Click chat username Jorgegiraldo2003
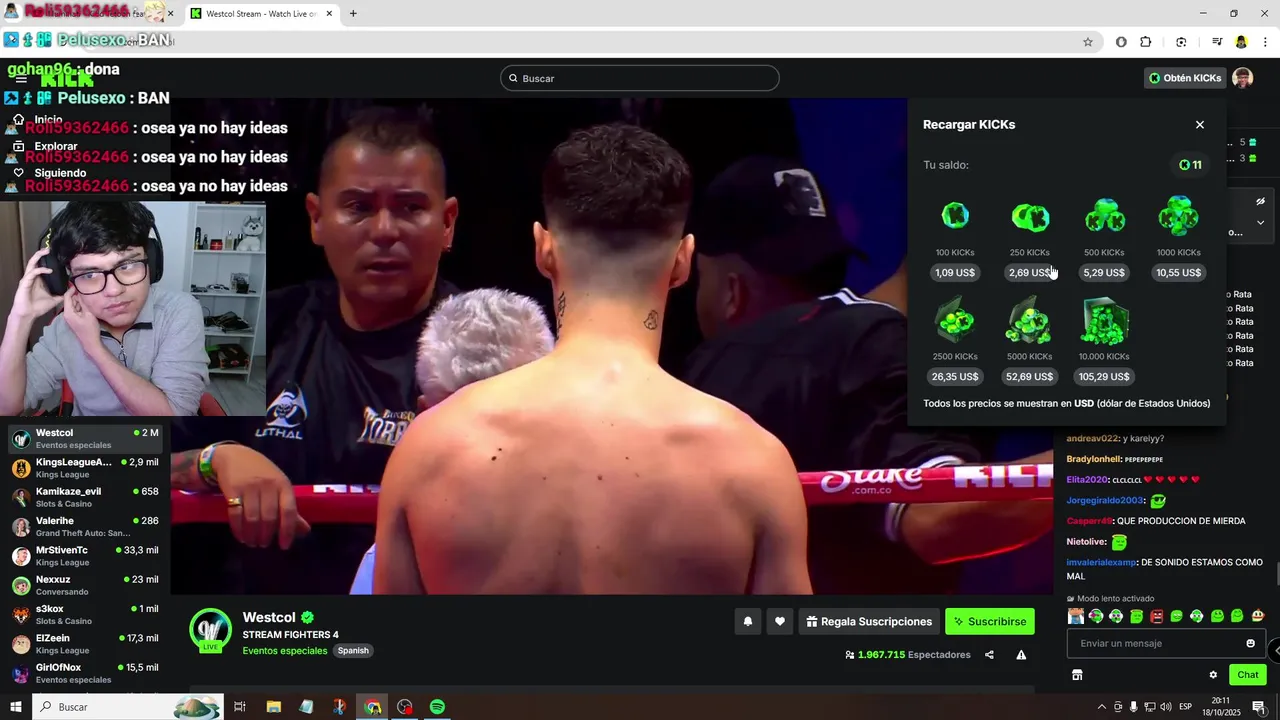 click(1105, 500)
